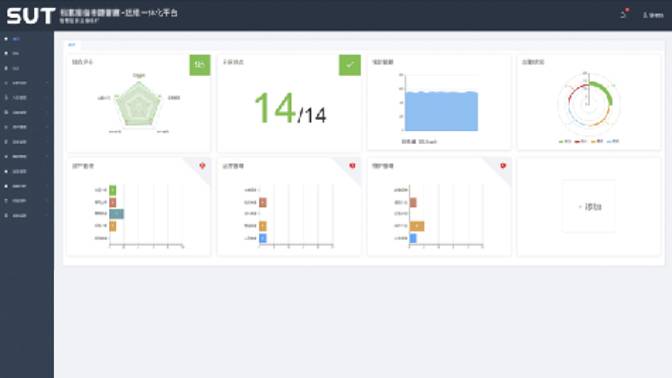The image size is (672, 378).
Task: Open the user account menu in header
Action: [x=653, y=15]
